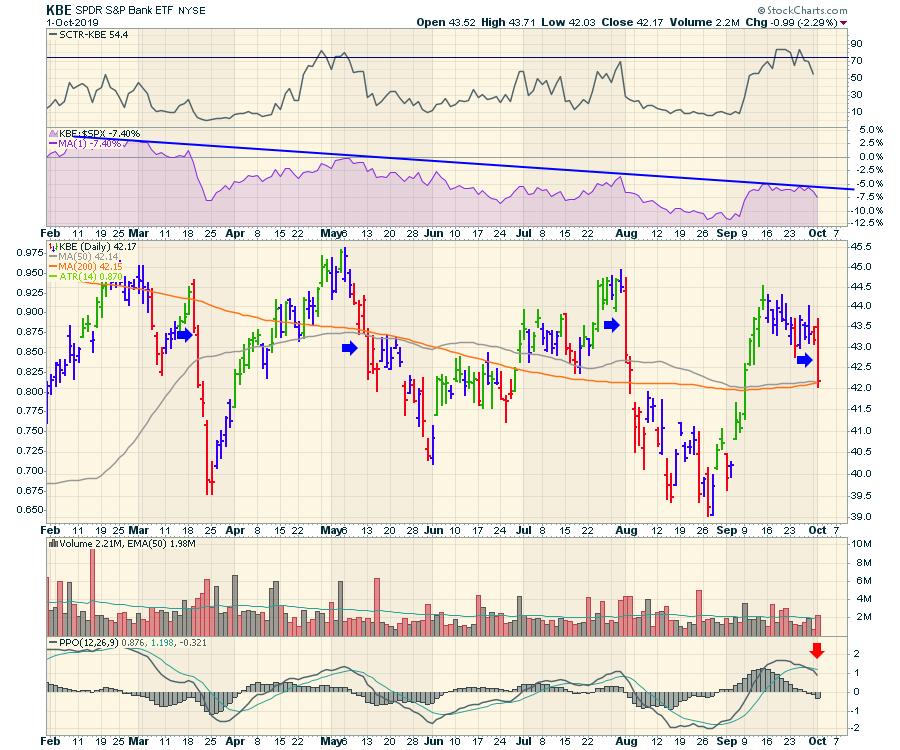This screenshot has width=900, height=750.
Task: Click the Volume 2.21M, EMA(50) 1.98M legend
Action: click(x=127, y=543)
